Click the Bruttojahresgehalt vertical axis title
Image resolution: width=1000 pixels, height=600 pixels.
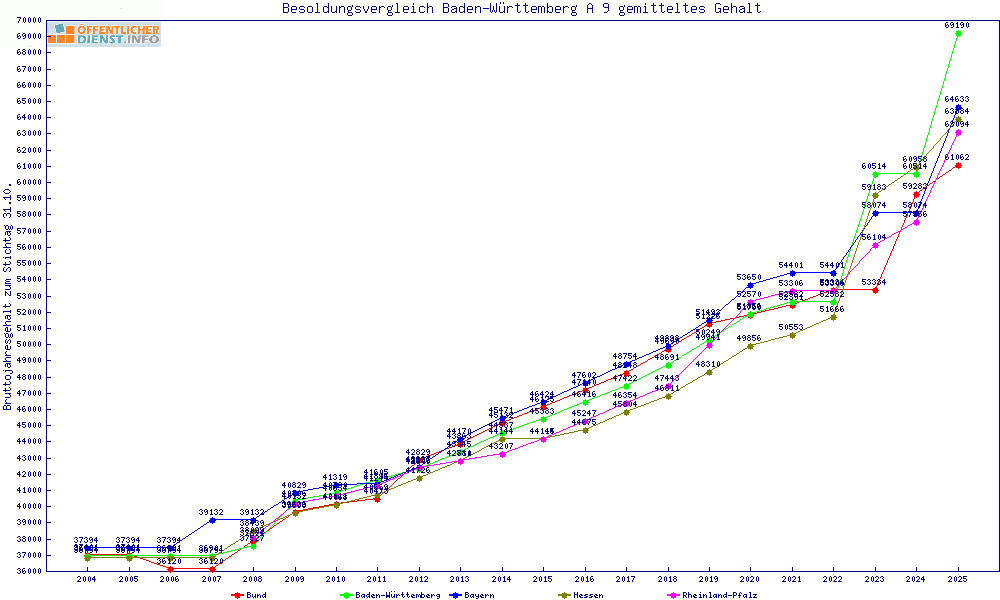(x=9, y=296)
